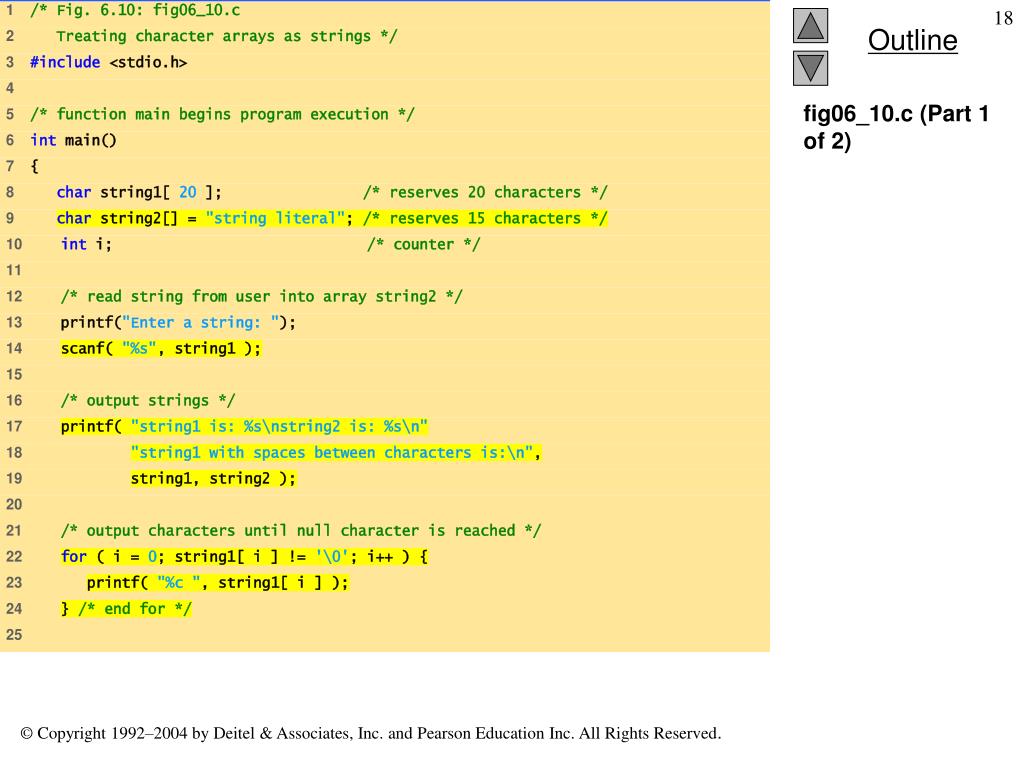
Task: Select the 'fig06_10.c (Part 1 of 2)' title
Action: coord(896,127)
